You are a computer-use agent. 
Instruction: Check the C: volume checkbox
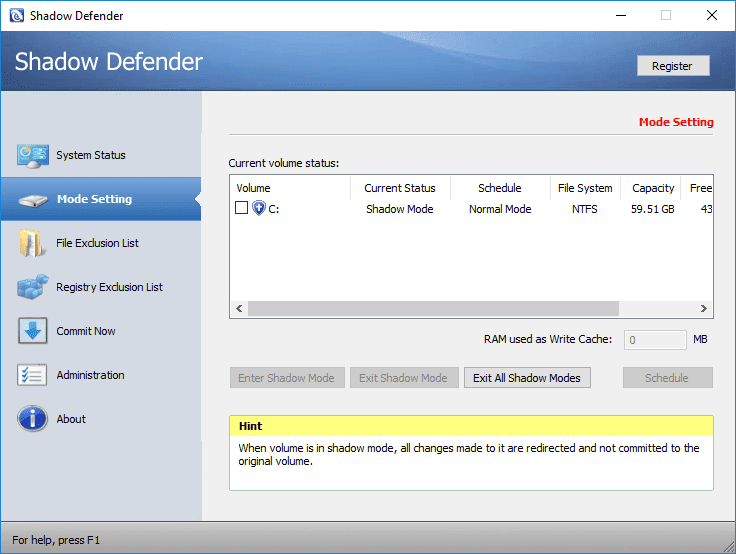(x=241, y=209)
